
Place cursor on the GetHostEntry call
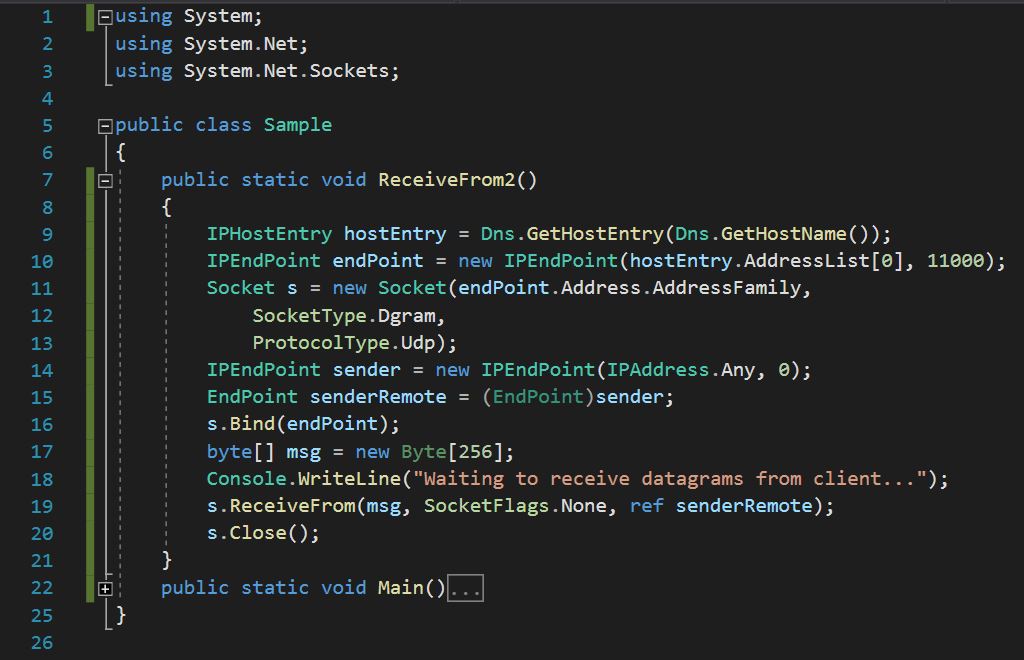coord(594,234)
